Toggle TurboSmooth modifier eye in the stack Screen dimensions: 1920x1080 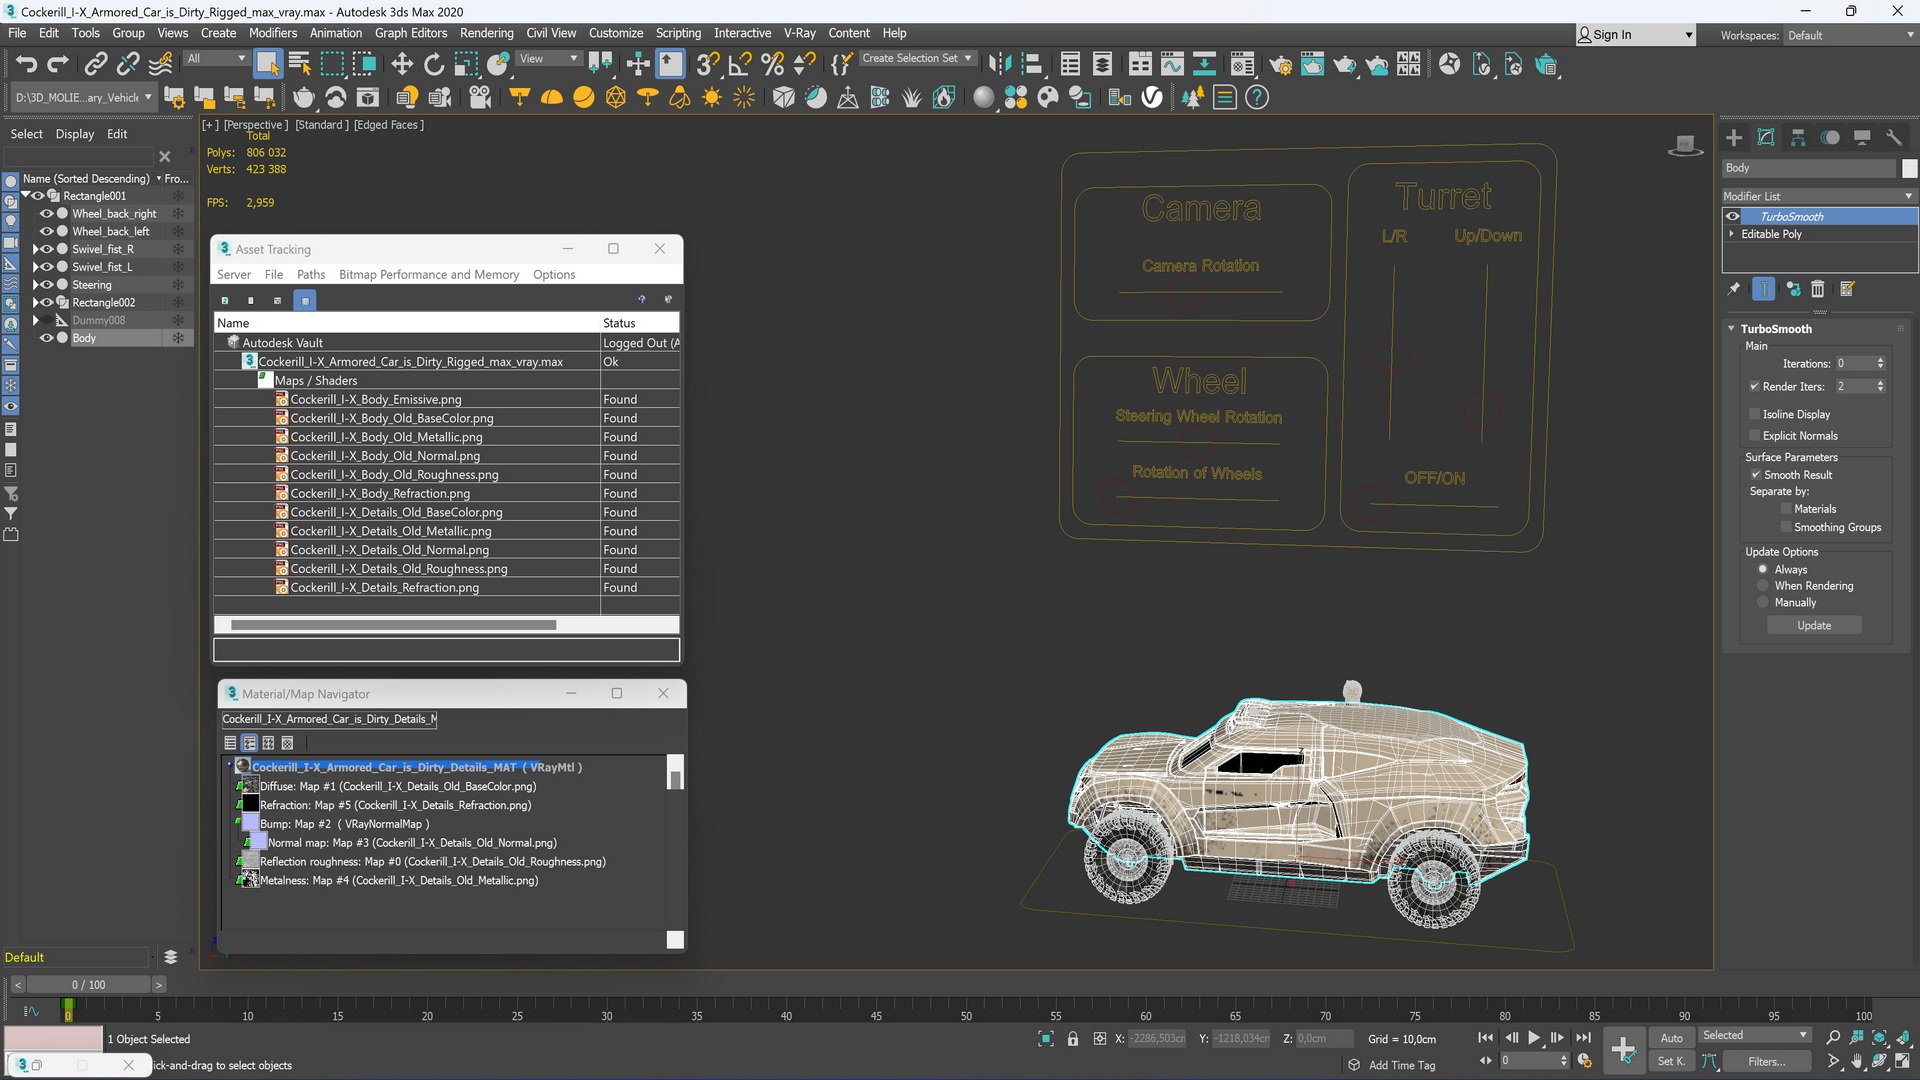(1733, 217)
